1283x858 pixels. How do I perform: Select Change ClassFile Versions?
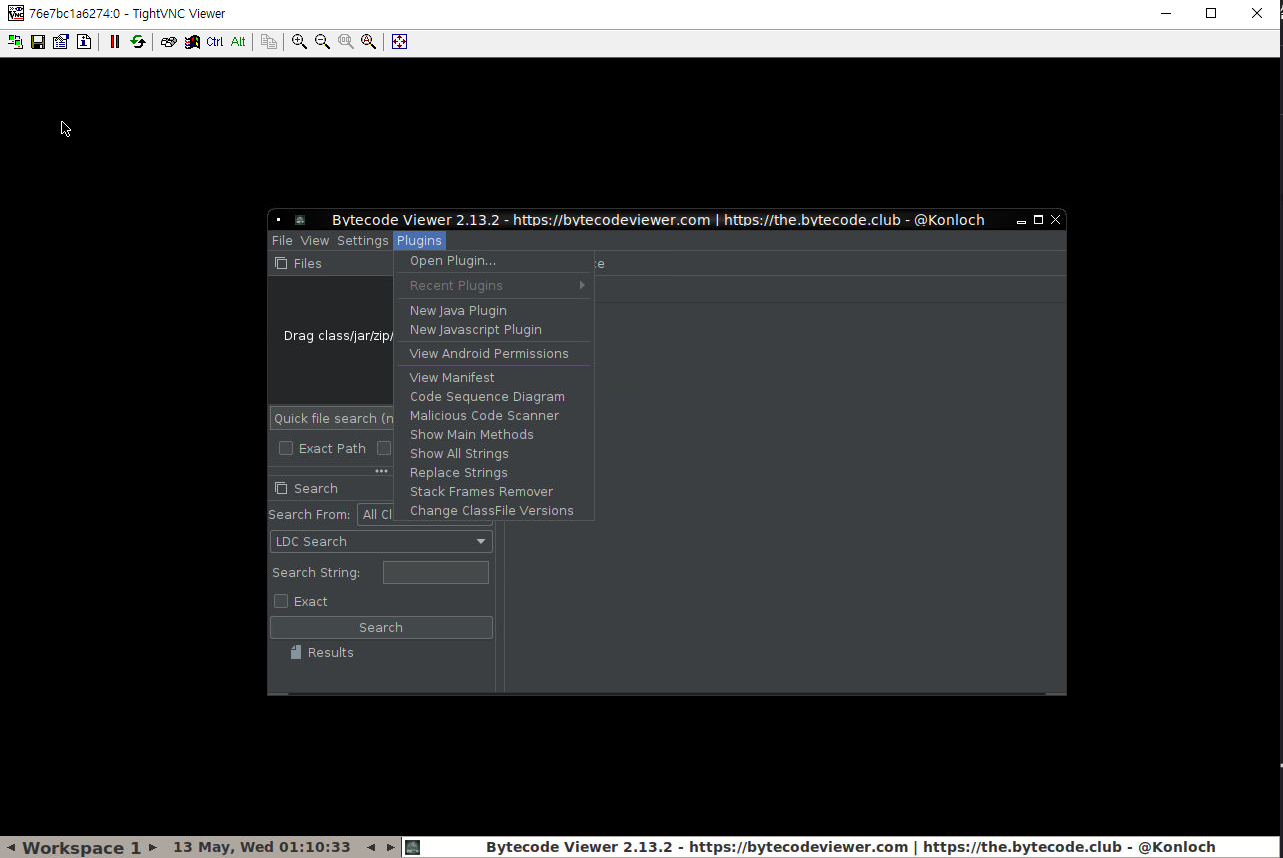coord(495,511)
